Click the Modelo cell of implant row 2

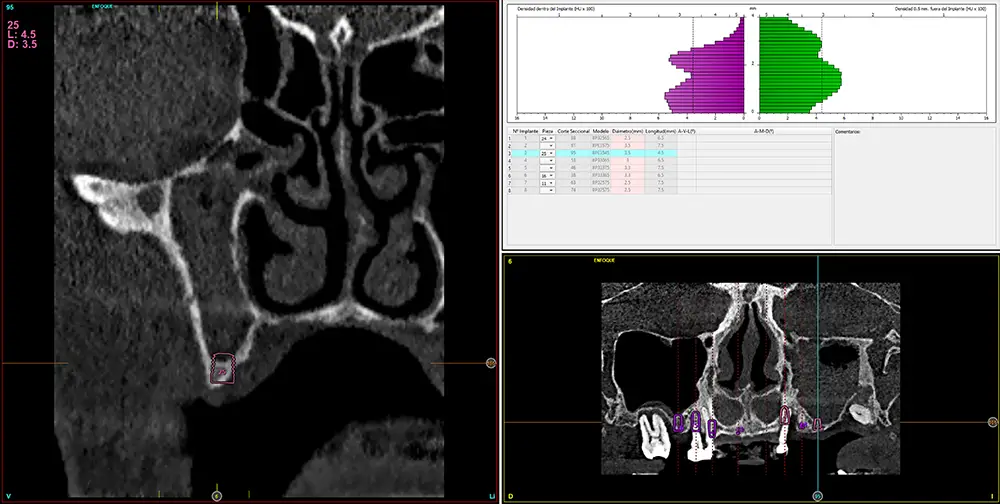600,146
